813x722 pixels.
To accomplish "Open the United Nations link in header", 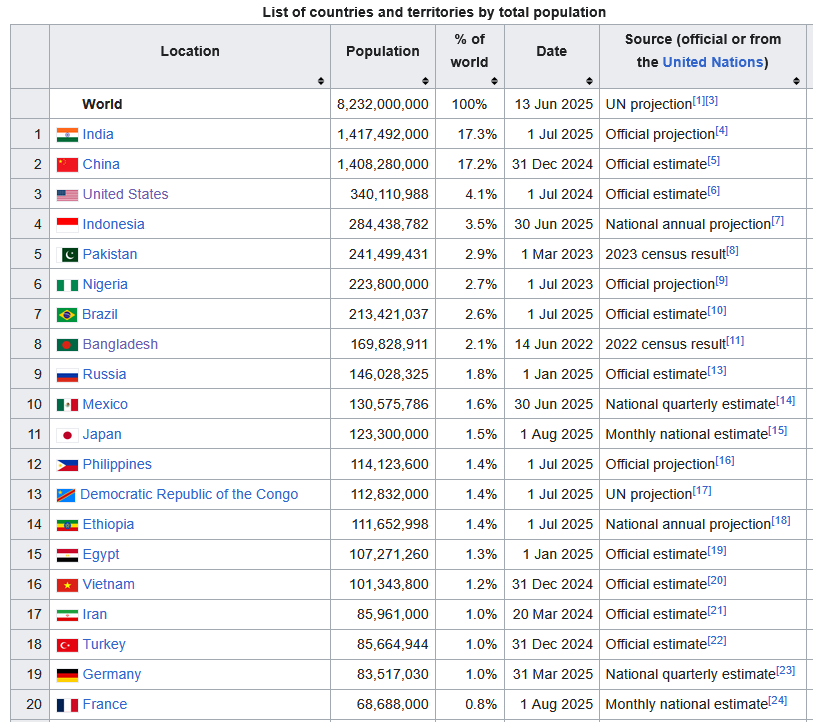I will [713, 62].
